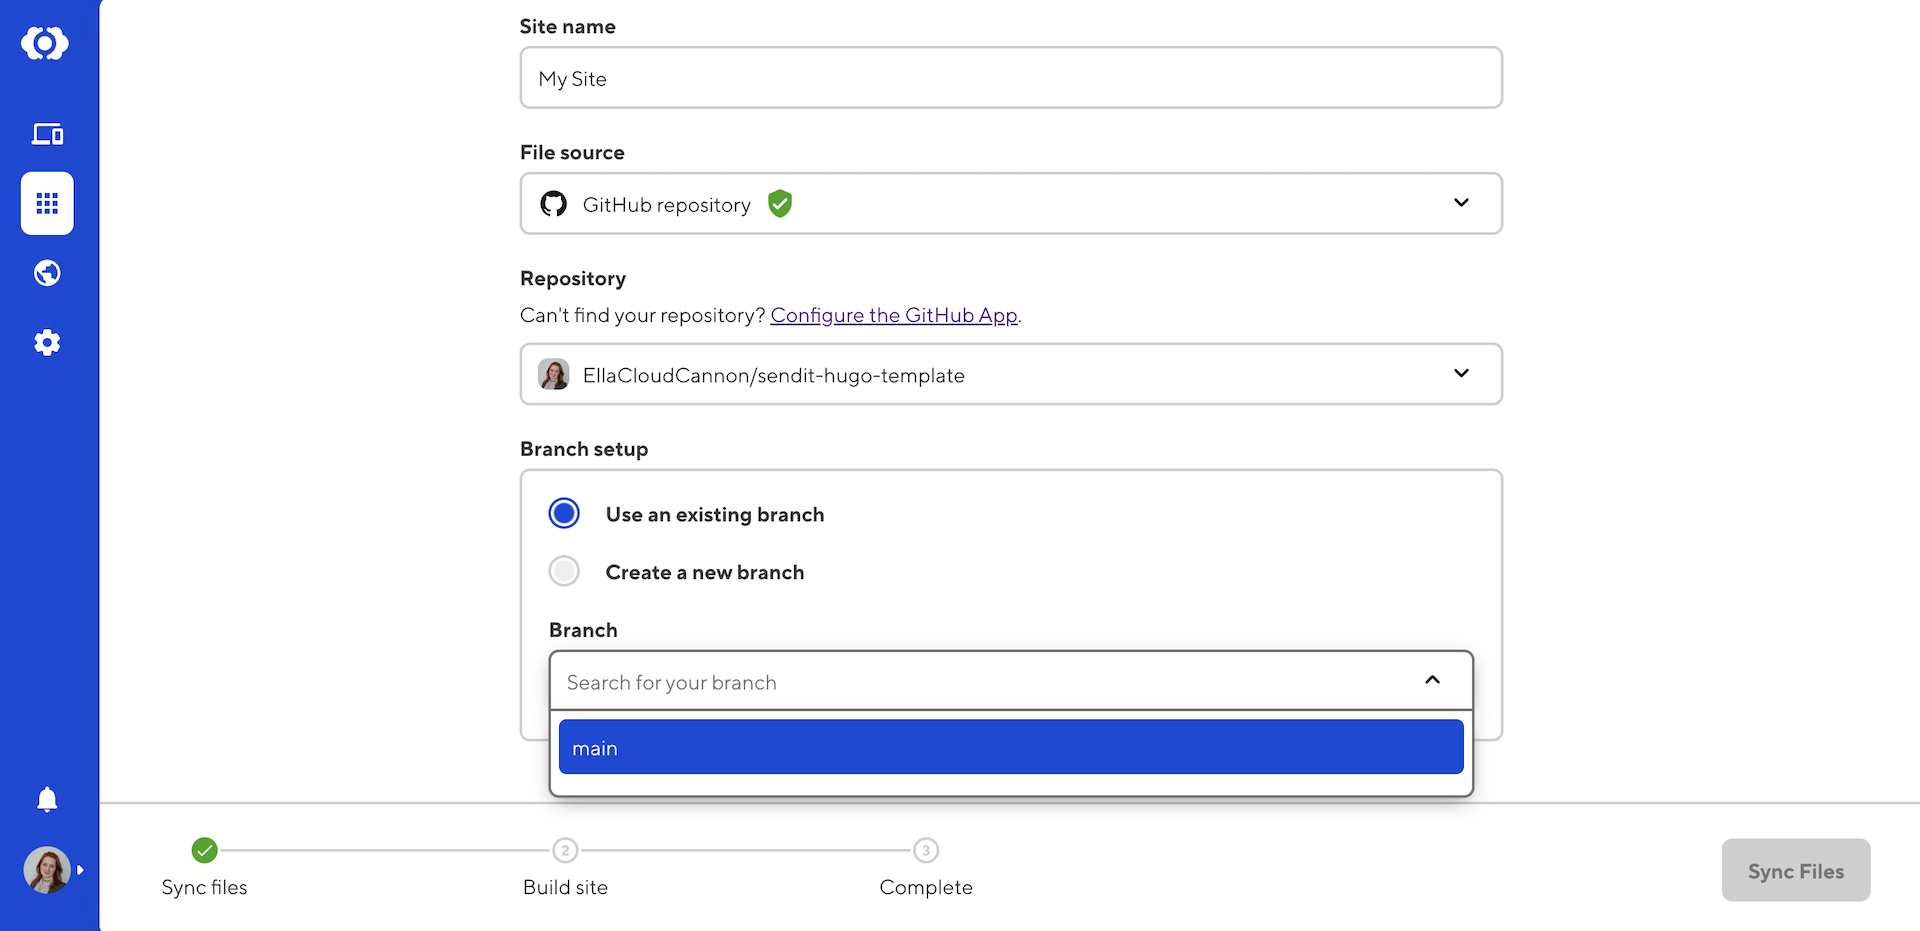
Task: Open notifications bell icon
Action: point(47,799)
